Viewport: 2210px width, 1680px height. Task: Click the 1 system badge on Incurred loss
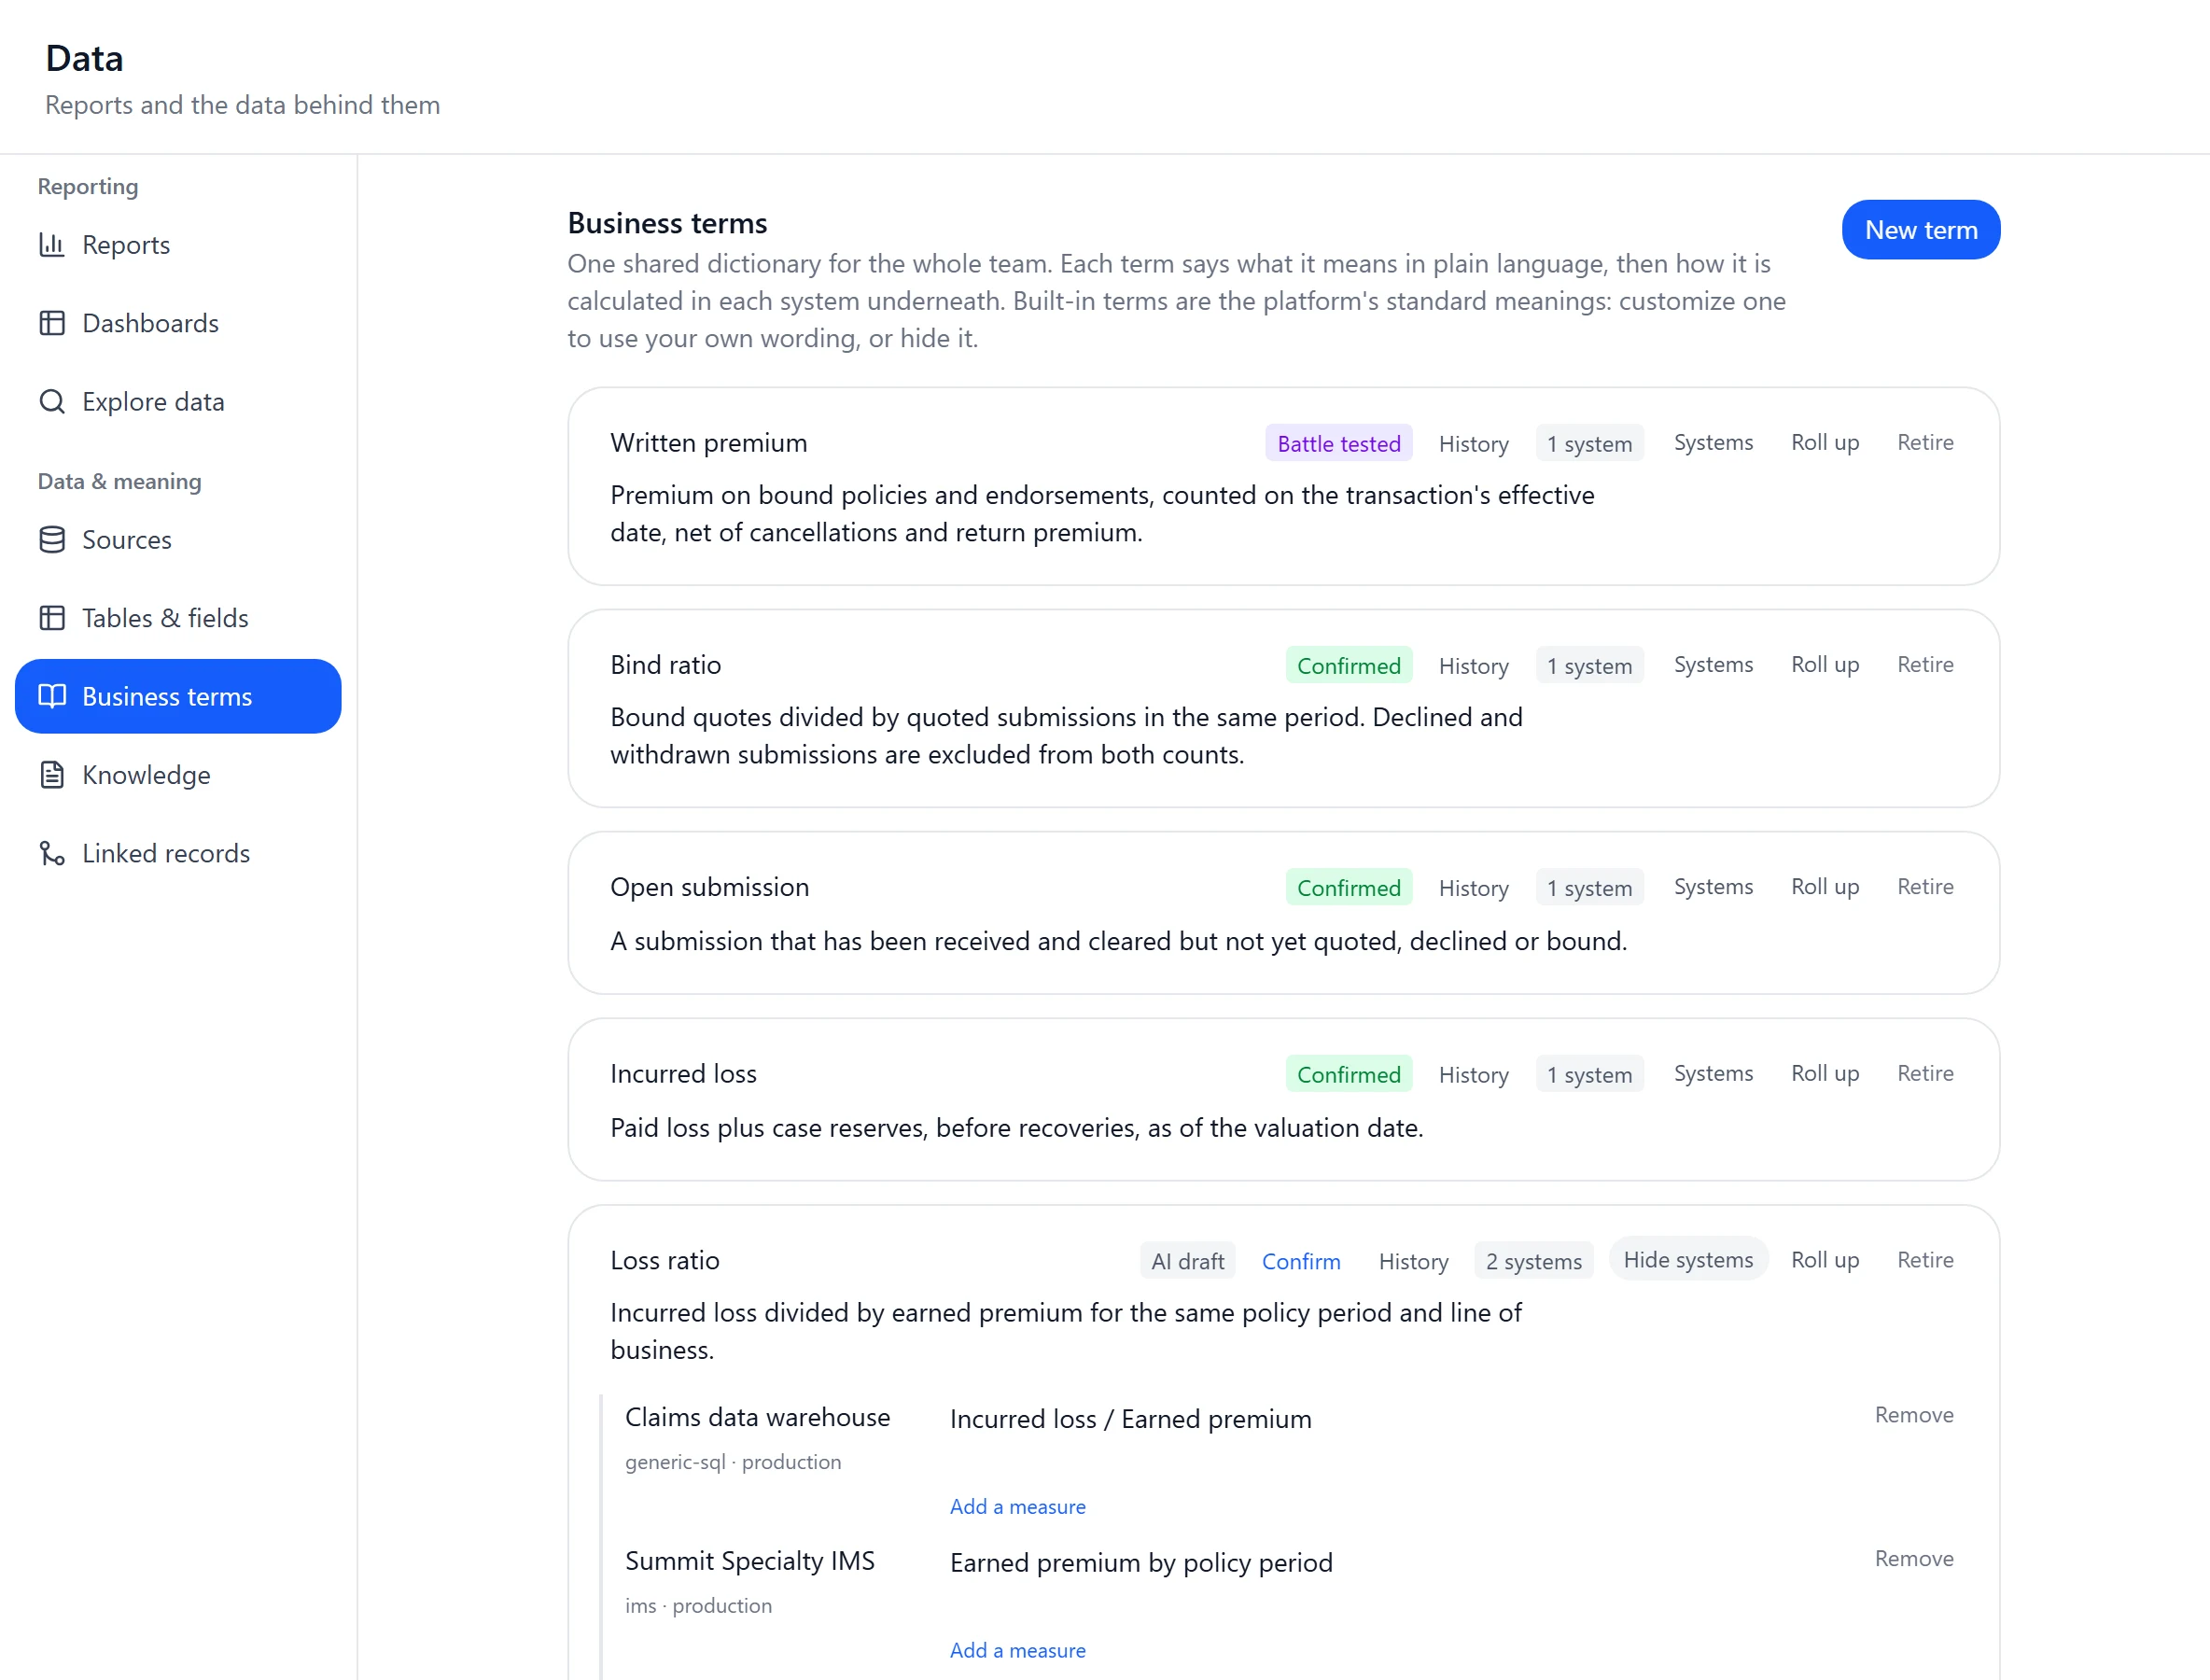pos(1589,1075)
